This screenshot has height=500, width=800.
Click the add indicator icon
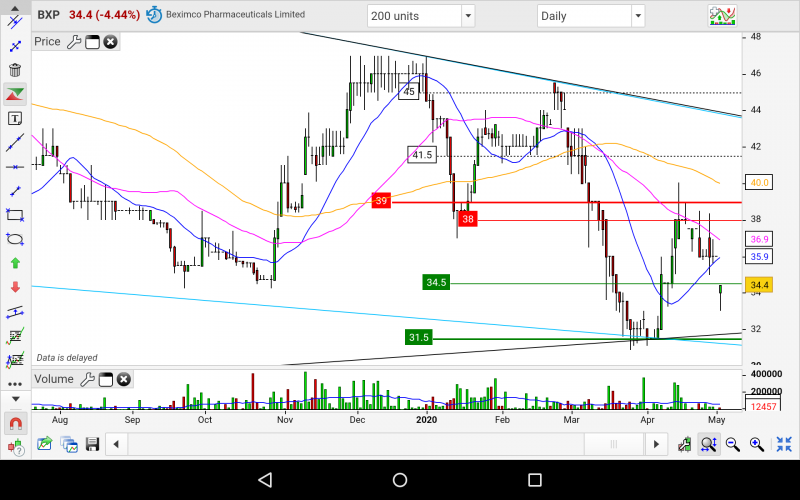click(722, 16)
